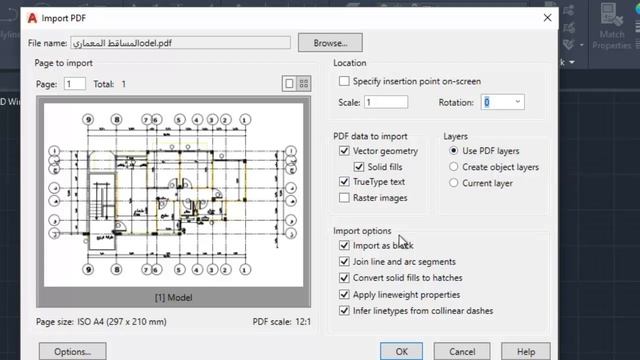
Task: Select the Current layer radio option
Action: pos(453,183)
